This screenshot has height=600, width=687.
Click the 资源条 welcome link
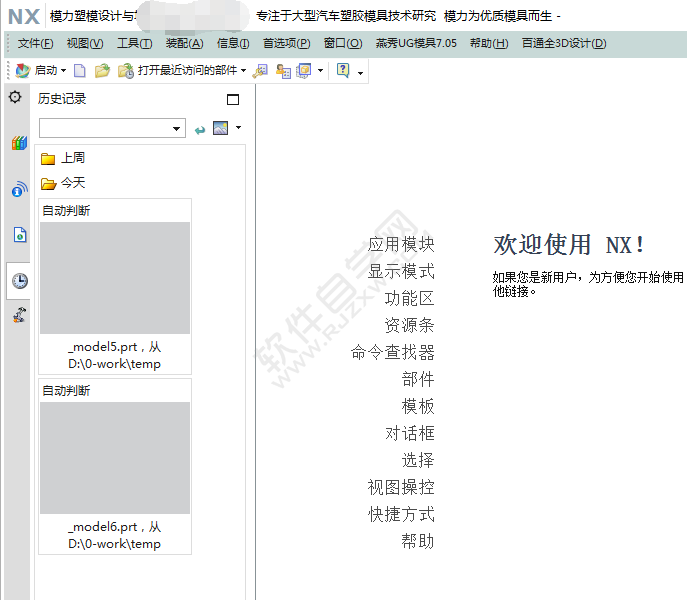409,325
